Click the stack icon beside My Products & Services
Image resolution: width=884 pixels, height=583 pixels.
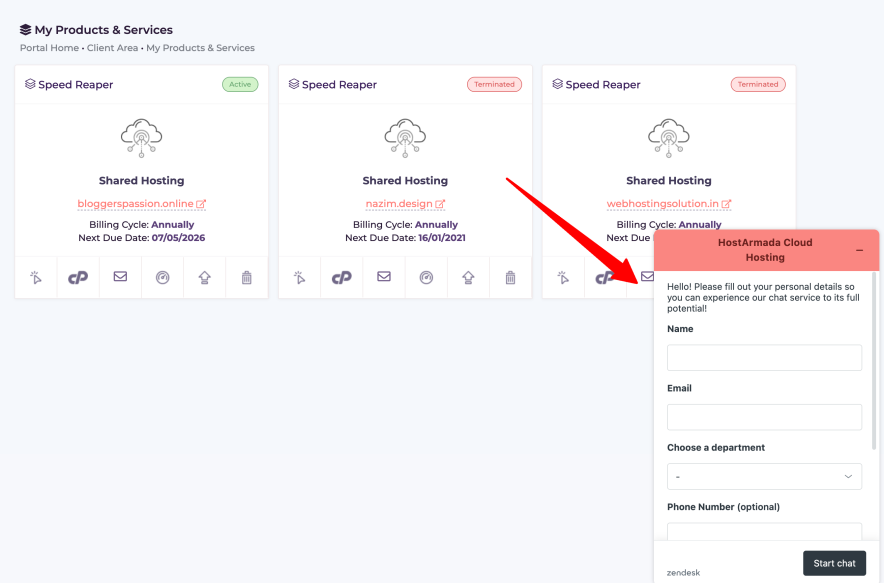pos(25,29)
